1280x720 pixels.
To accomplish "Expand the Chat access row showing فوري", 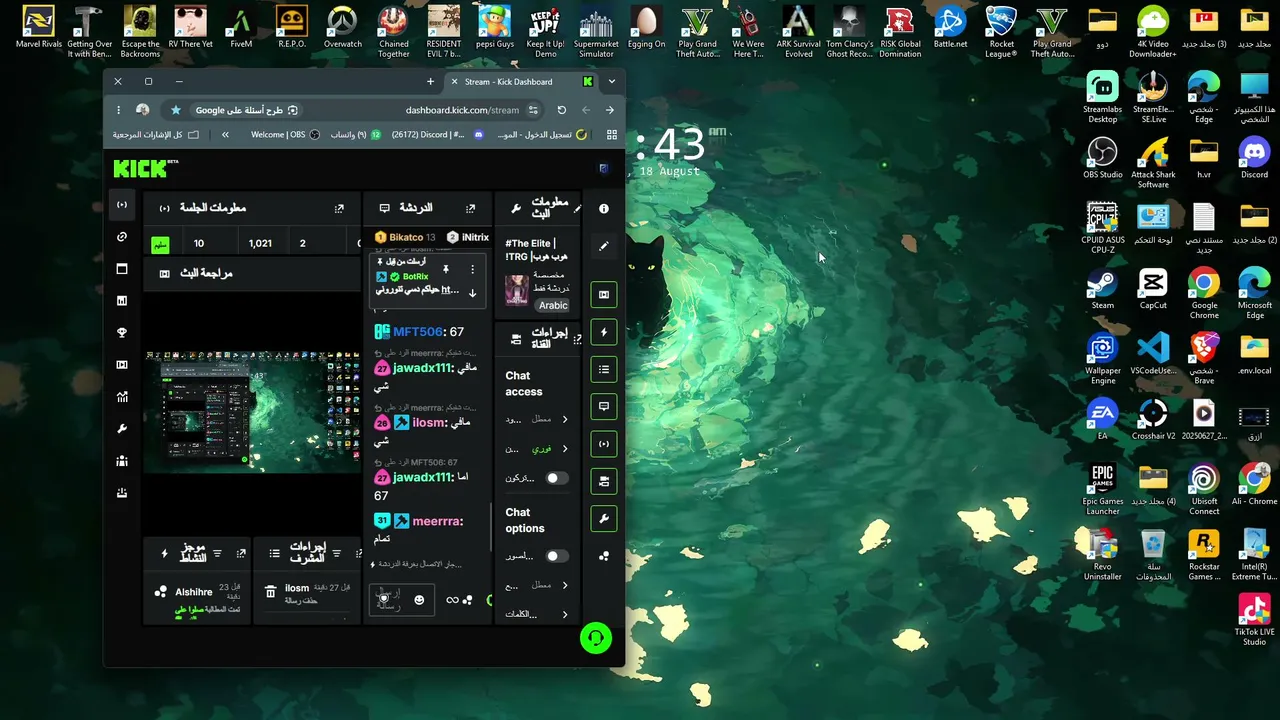I will coord(537,449).
